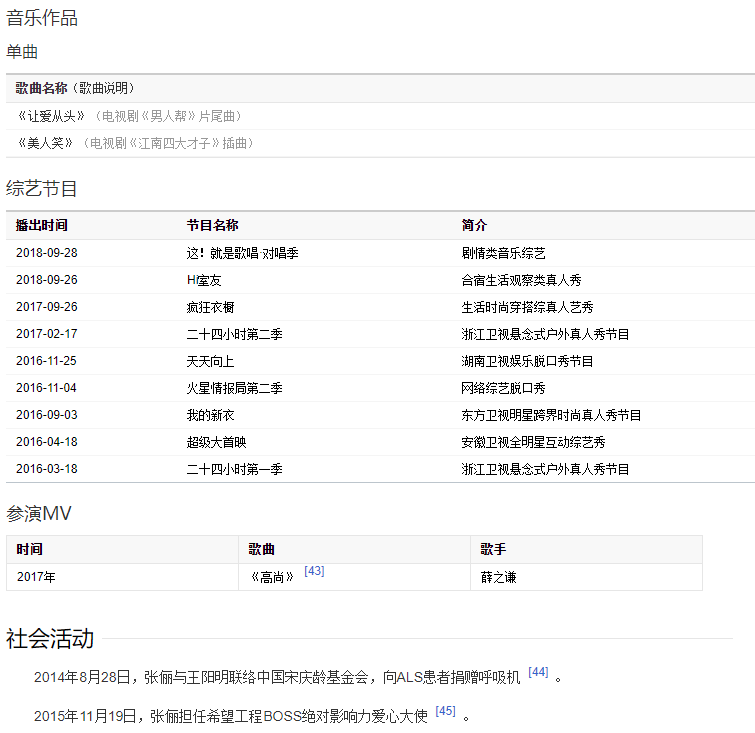Image resolution: width=755 pixels, height=733 pixels.
Task: Click the 火星情报局第二季 program name
Action: [x=235, y=388]
